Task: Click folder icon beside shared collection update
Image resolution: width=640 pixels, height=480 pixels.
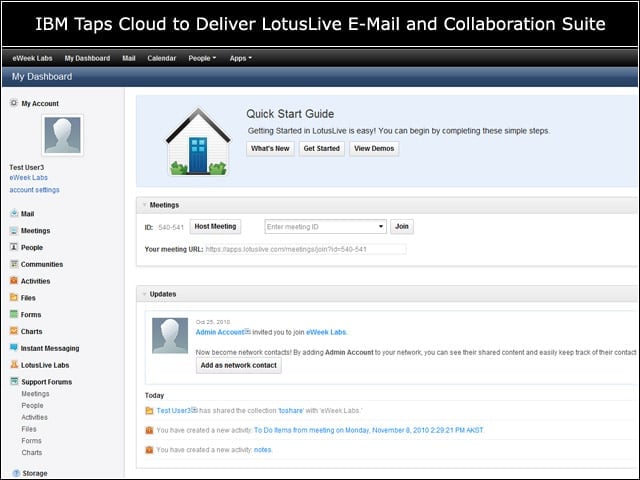Action: (149, 411)
